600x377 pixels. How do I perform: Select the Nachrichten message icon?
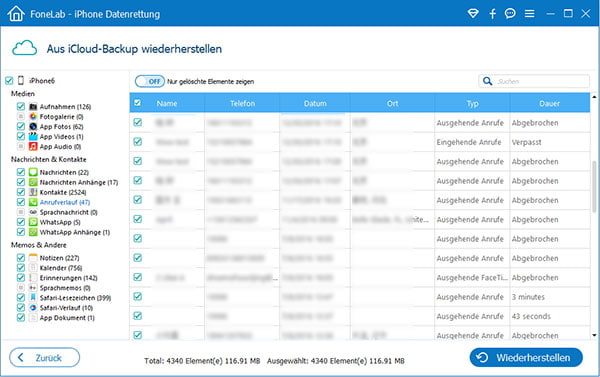point(33,172)
